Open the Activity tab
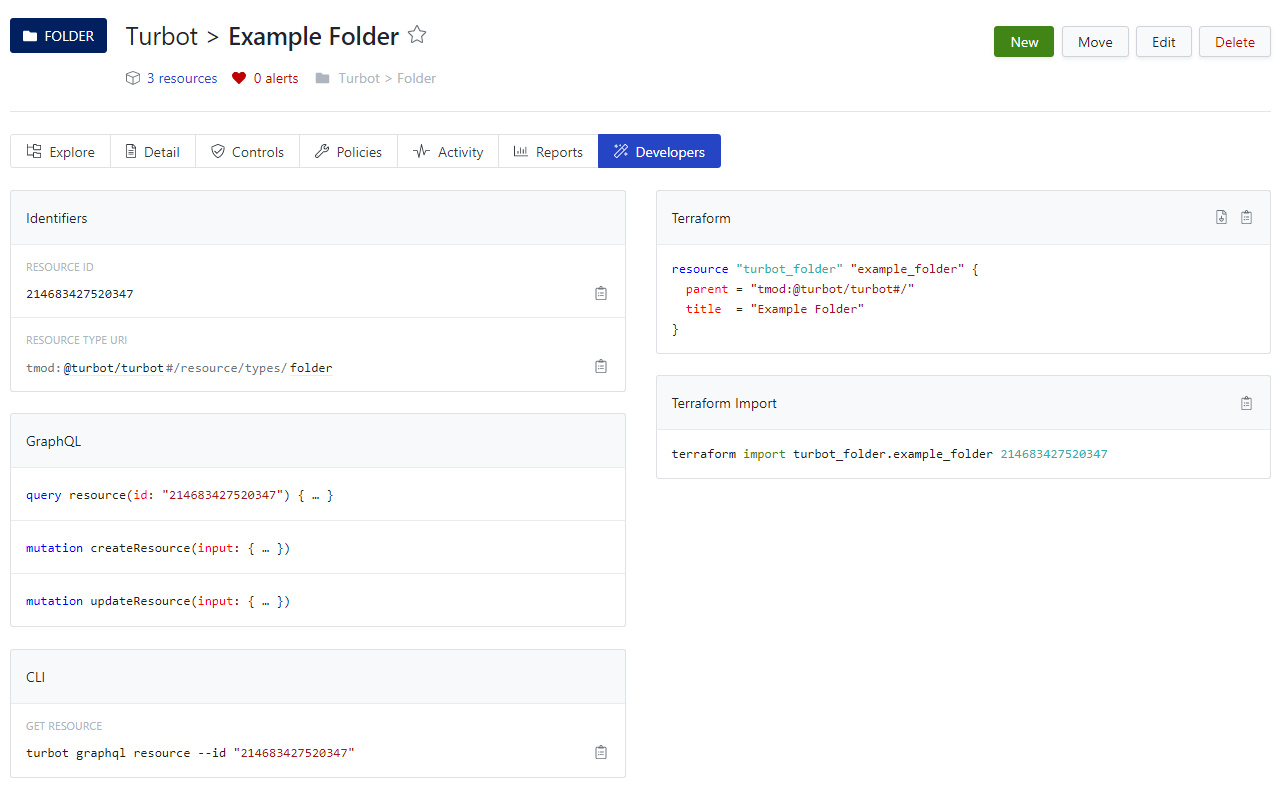The image size is (1280, 787). click(447, 151)
